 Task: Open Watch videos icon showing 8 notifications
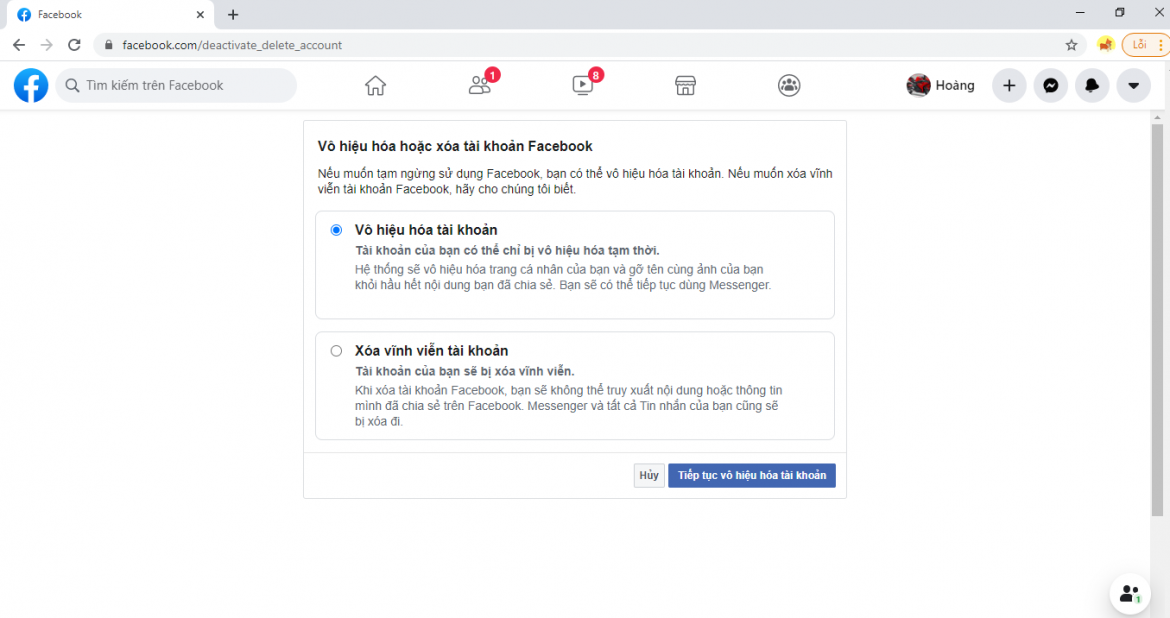[x=583, y=86]
